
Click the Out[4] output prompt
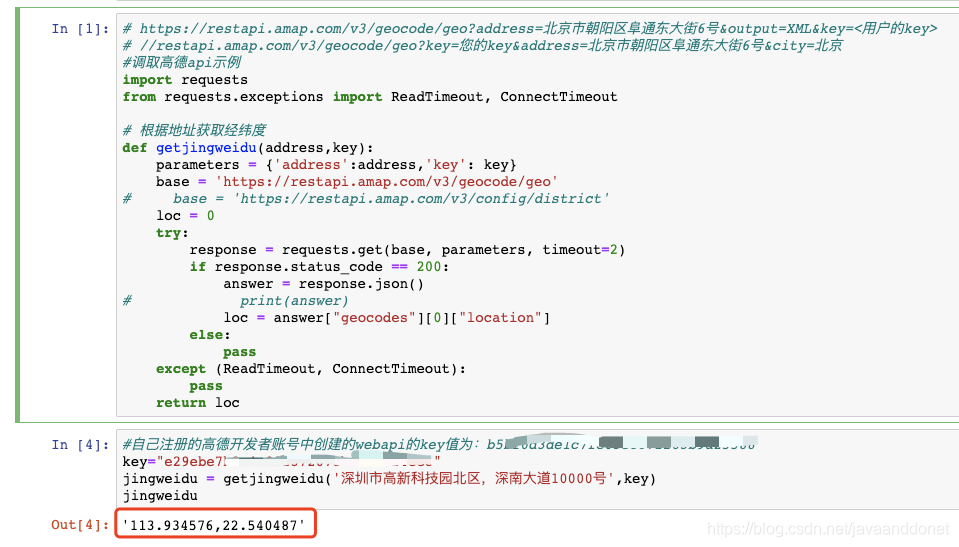80,525
